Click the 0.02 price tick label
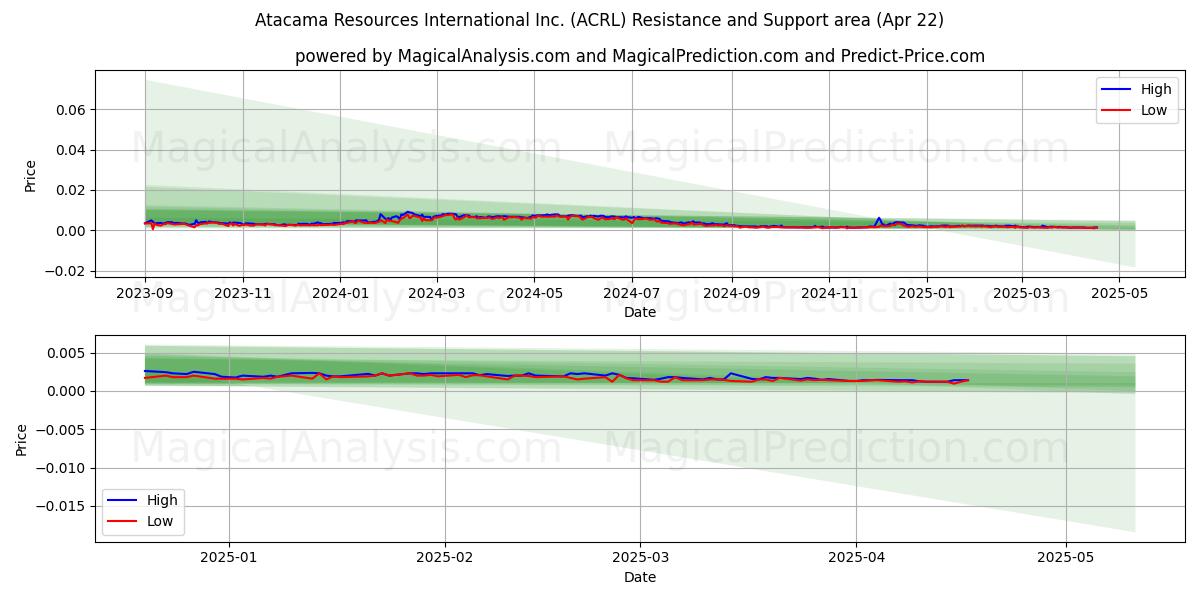The width and height of the screenshot is (1200, 600). (72, 190)
